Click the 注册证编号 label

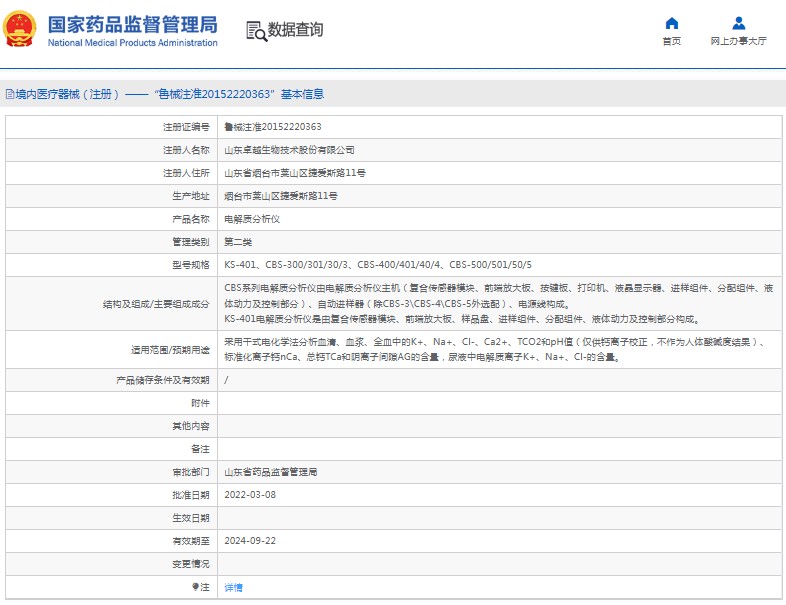(x=186, y=127)
